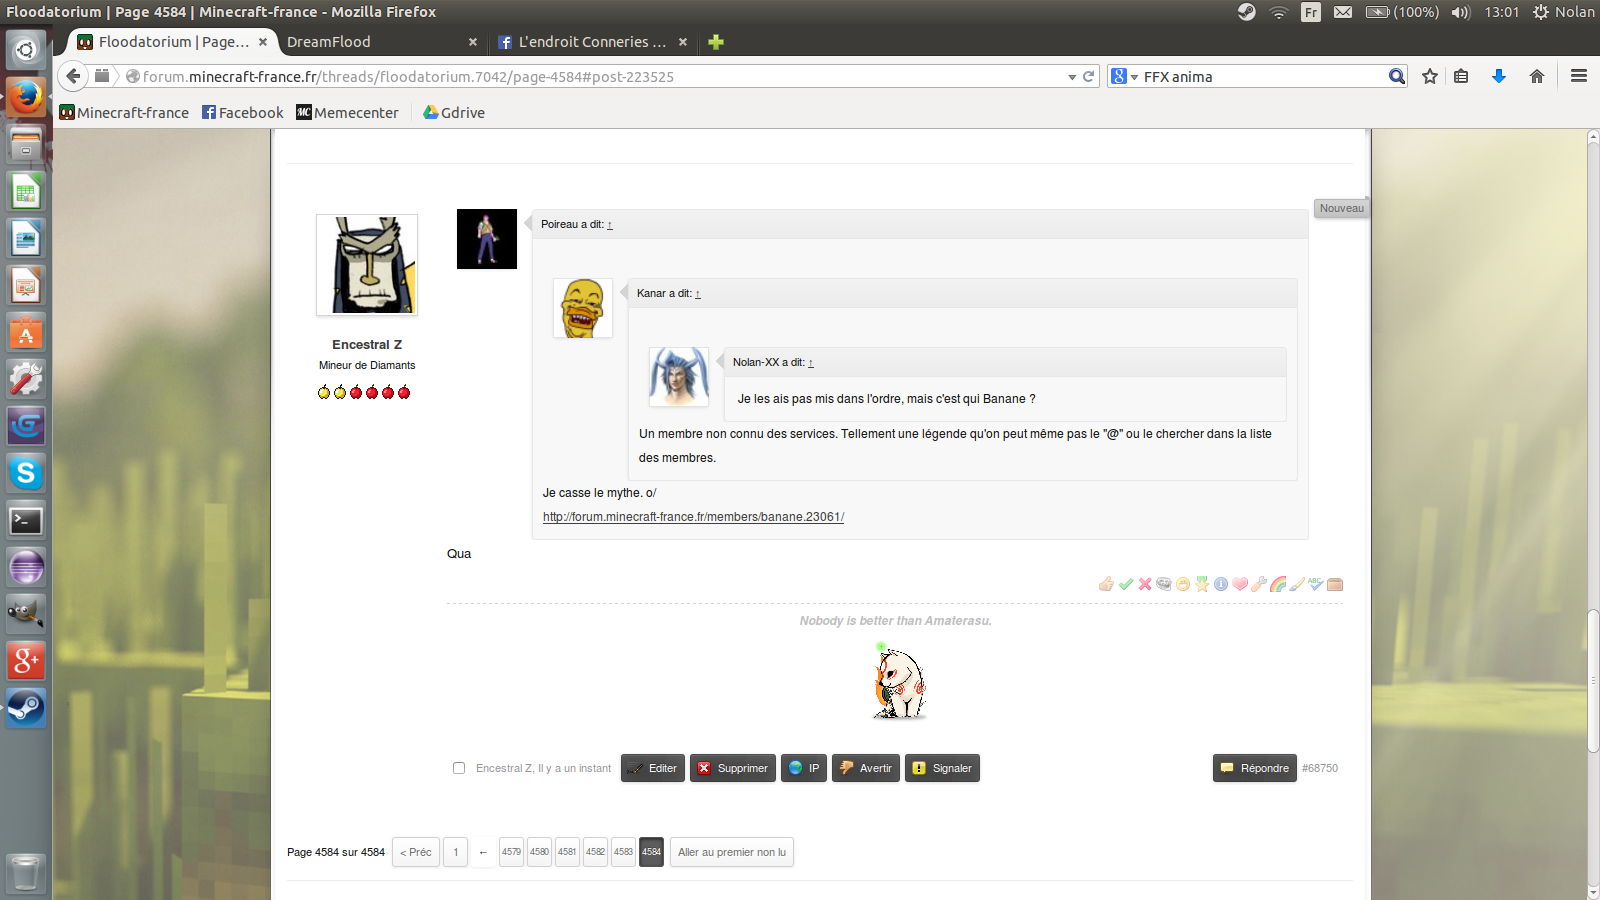Click the thumbs-up rating icon on the post
The width and height of the screenshot is (1600, 900).
1106,584
